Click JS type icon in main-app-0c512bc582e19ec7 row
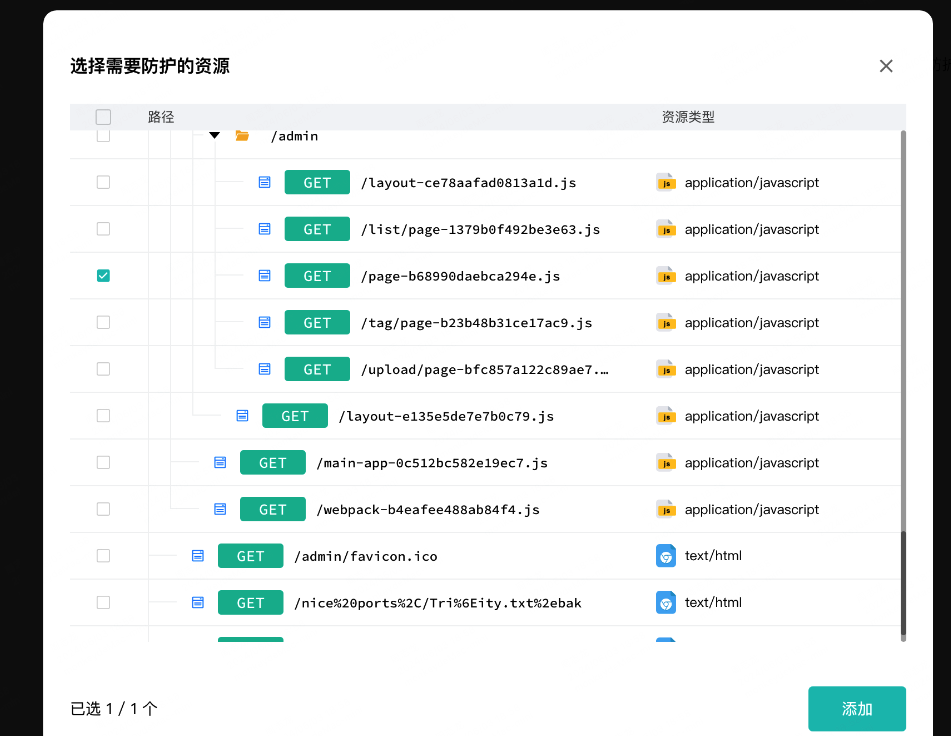Viewport: 951px width, 736px height. [x=666, y=462]
